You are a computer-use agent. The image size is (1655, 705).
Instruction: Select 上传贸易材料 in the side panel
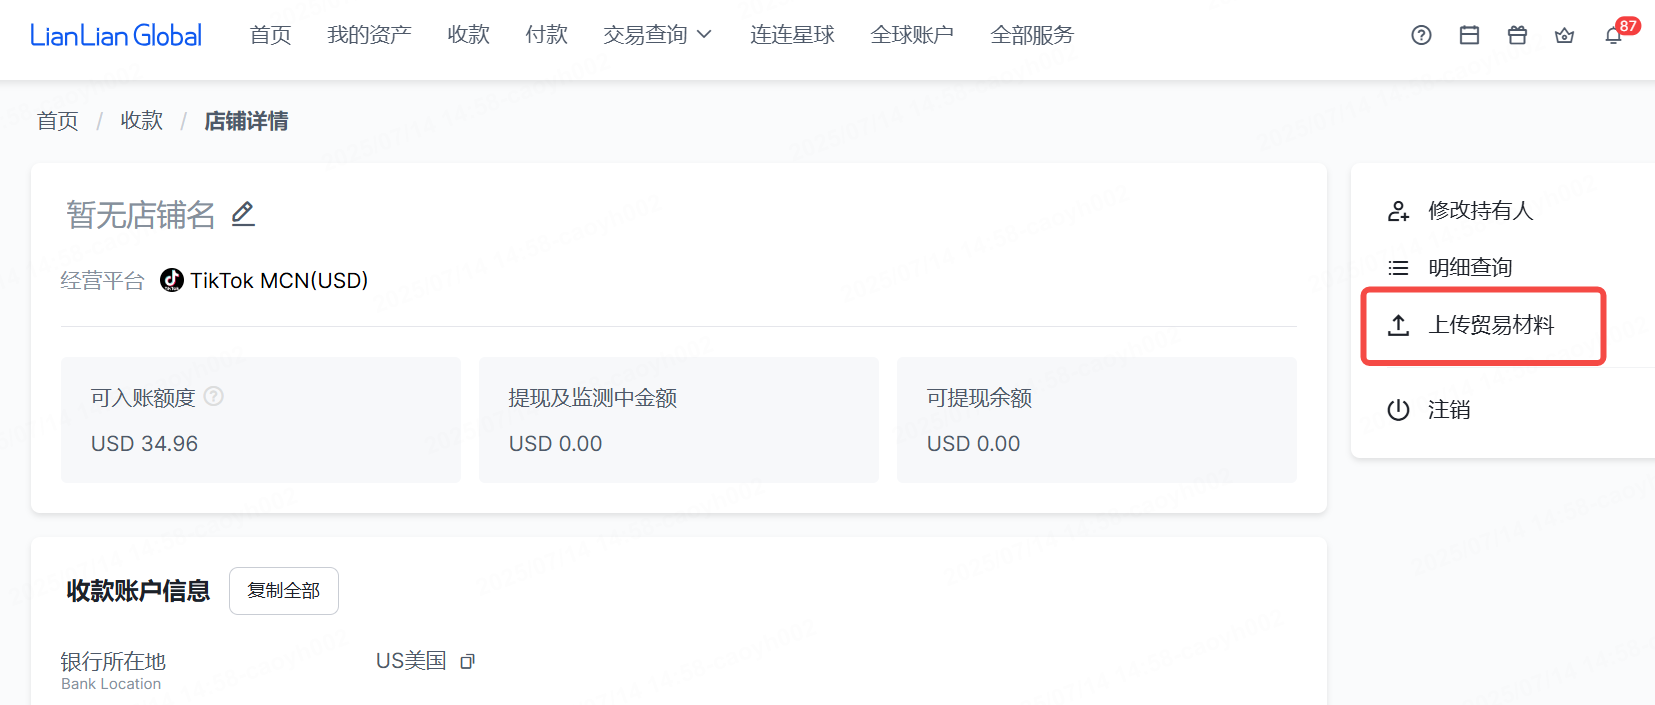click(1490, 325)
